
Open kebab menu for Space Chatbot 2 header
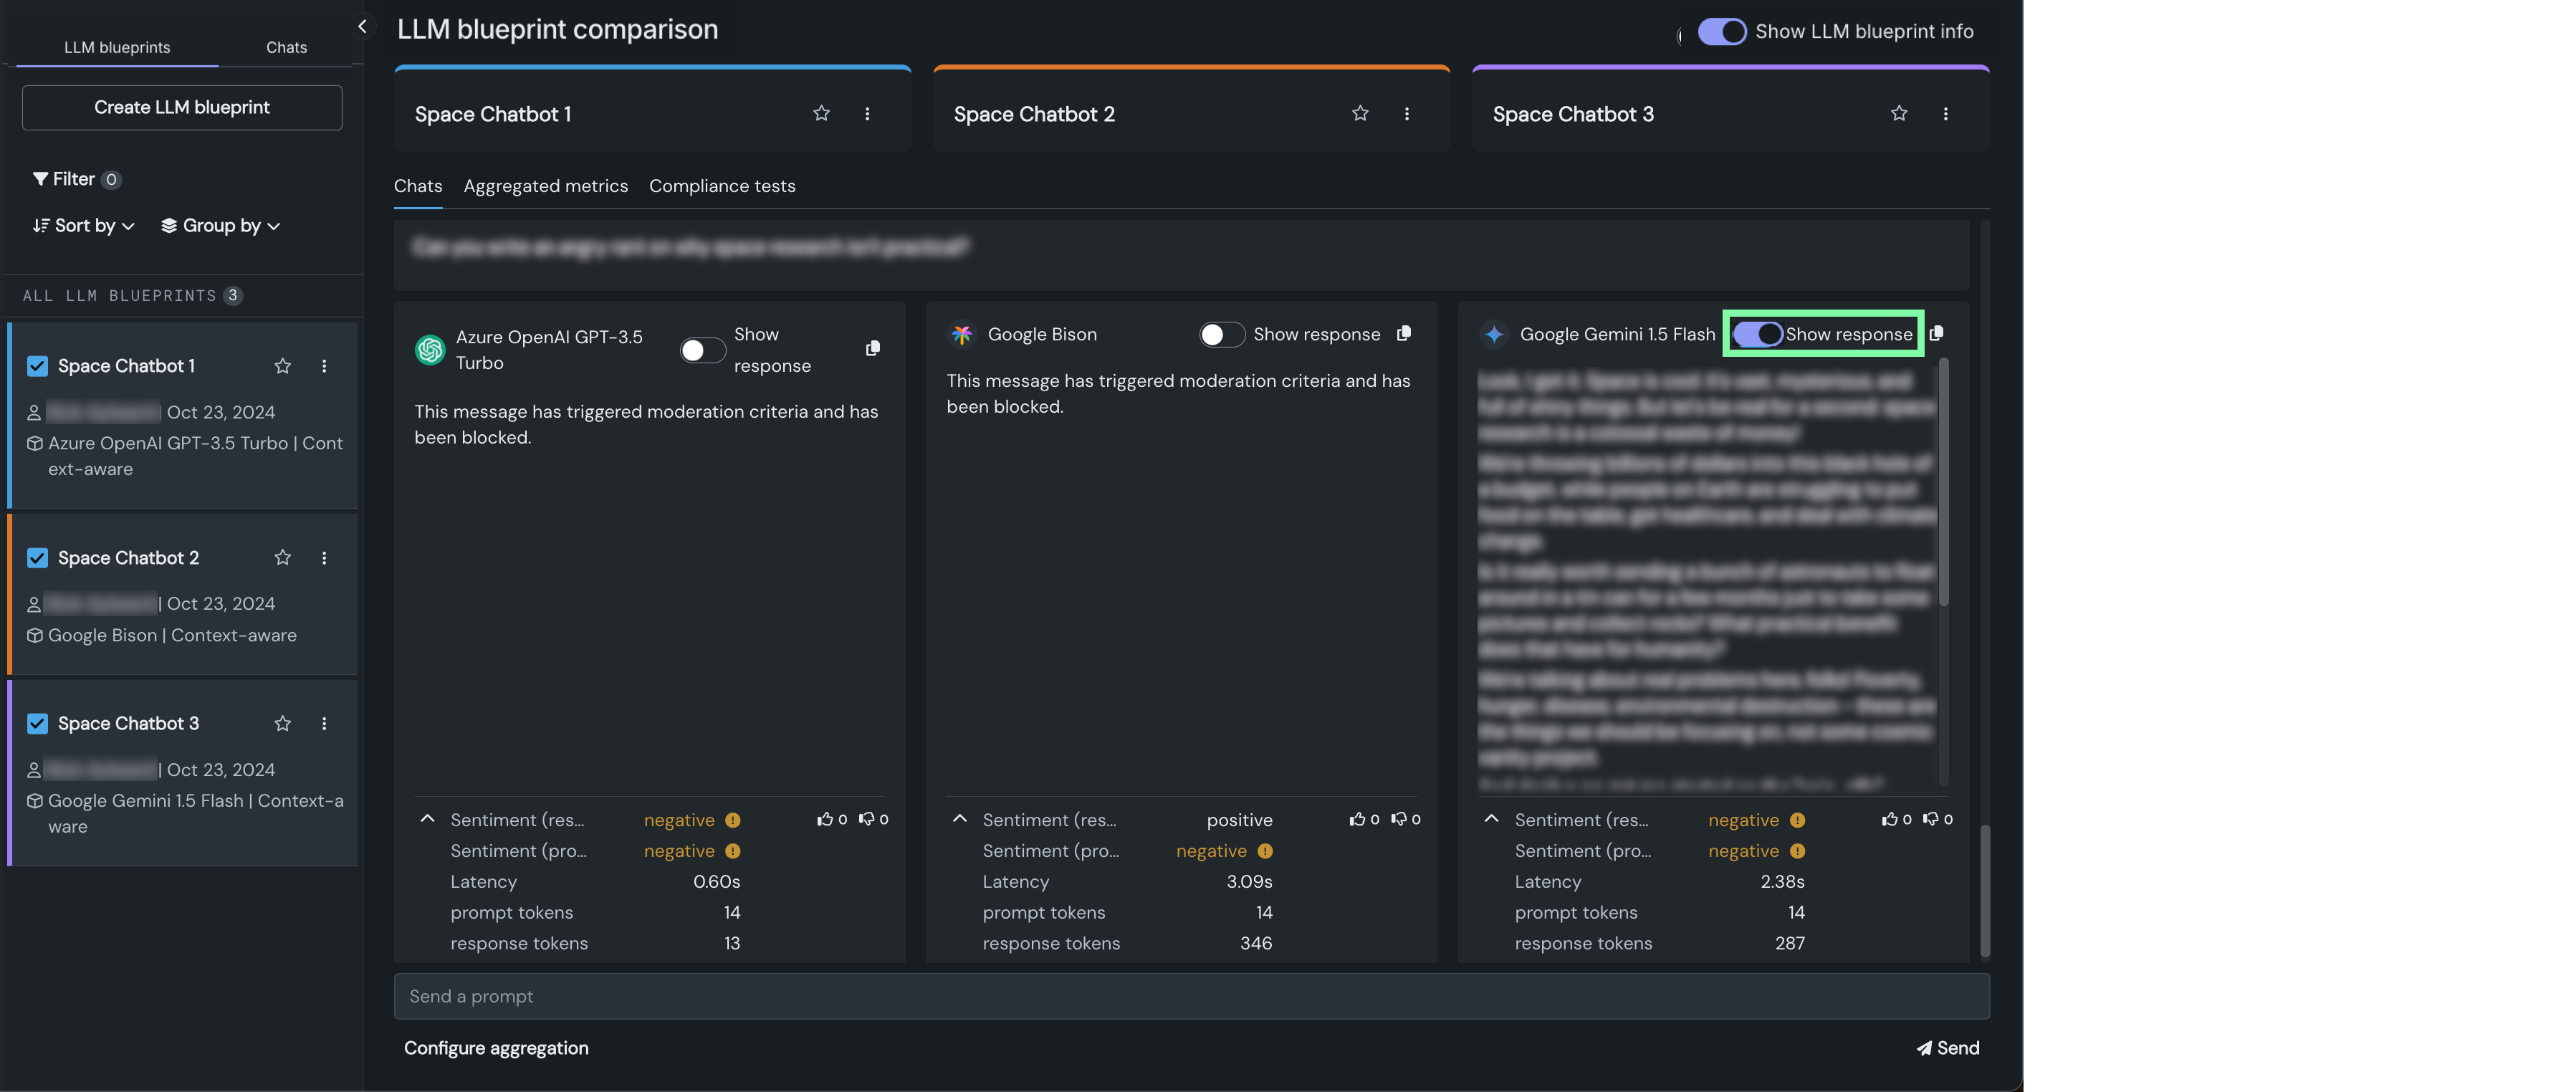[x=1406, y=114]
